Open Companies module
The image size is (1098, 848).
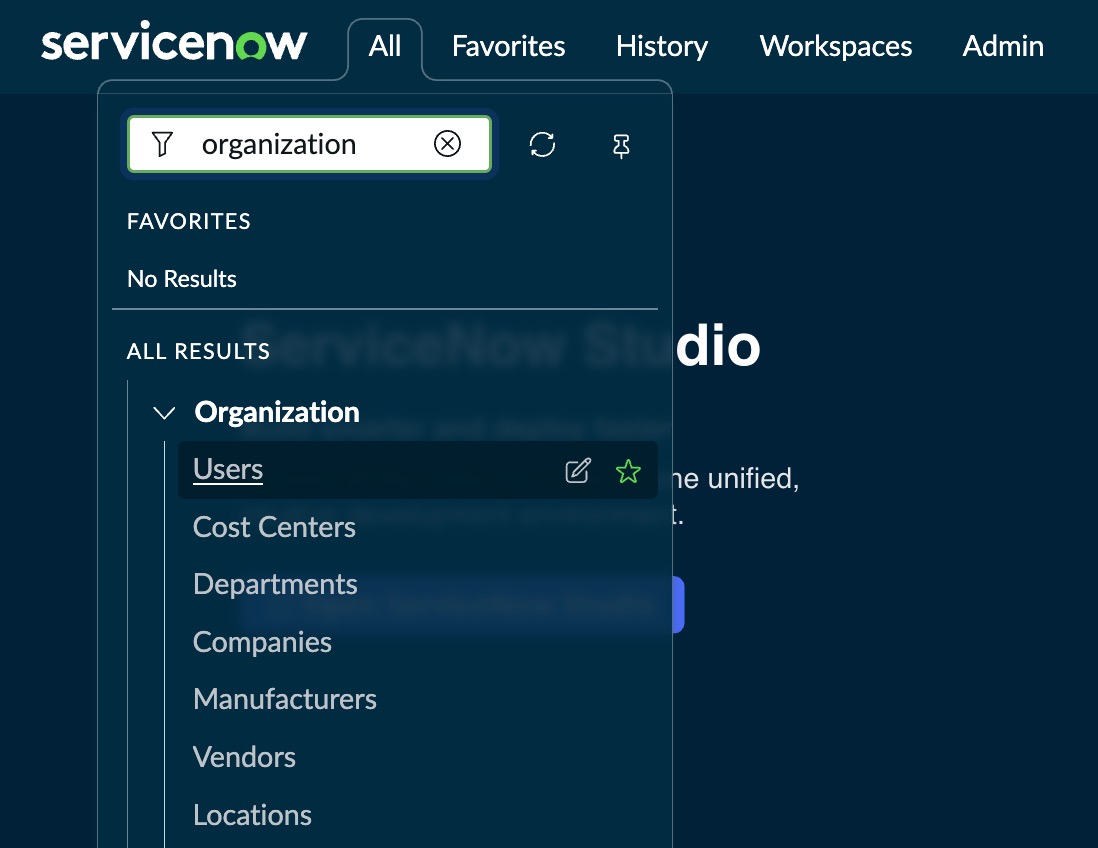click(x=262, y=642)
